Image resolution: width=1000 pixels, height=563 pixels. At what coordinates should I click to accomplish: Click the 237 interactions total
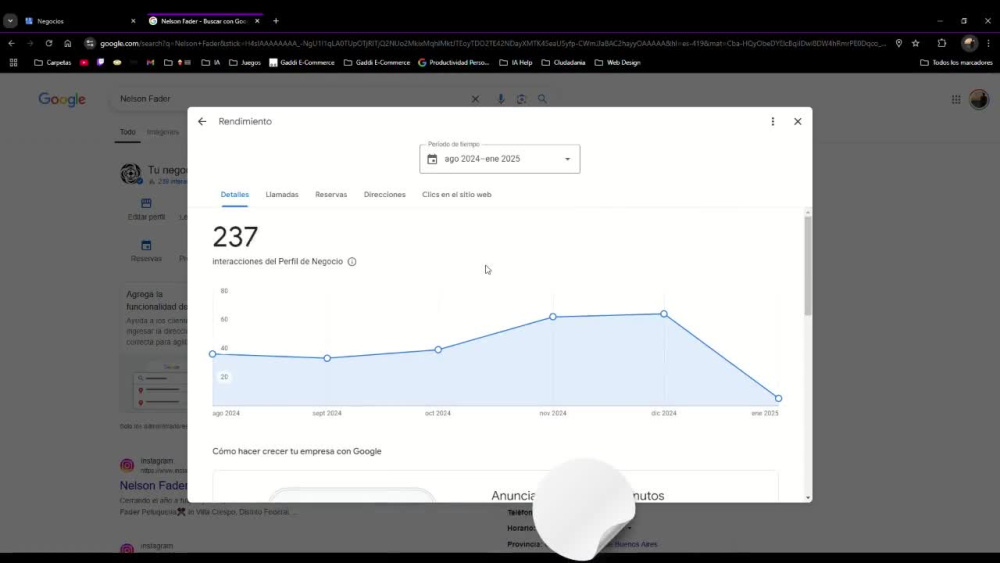[x=235, y=237]
